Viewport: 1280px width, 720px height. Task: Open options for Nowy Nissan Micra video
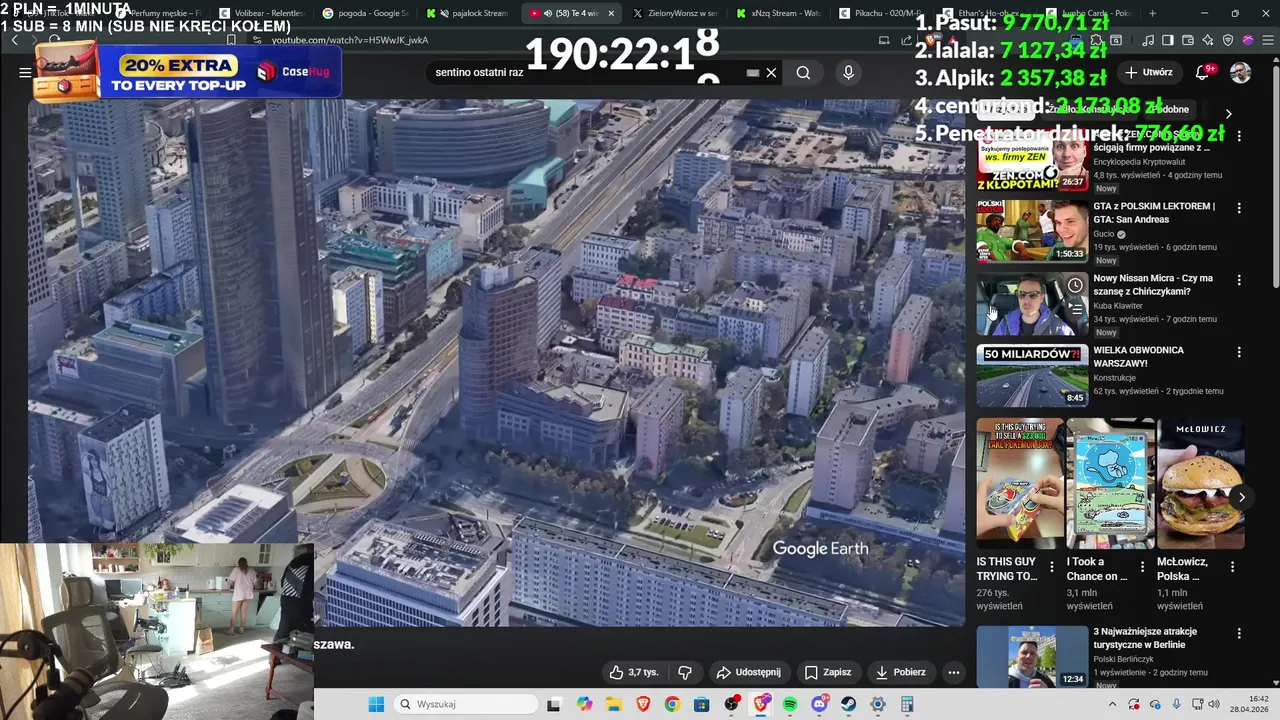point(1239,280)
